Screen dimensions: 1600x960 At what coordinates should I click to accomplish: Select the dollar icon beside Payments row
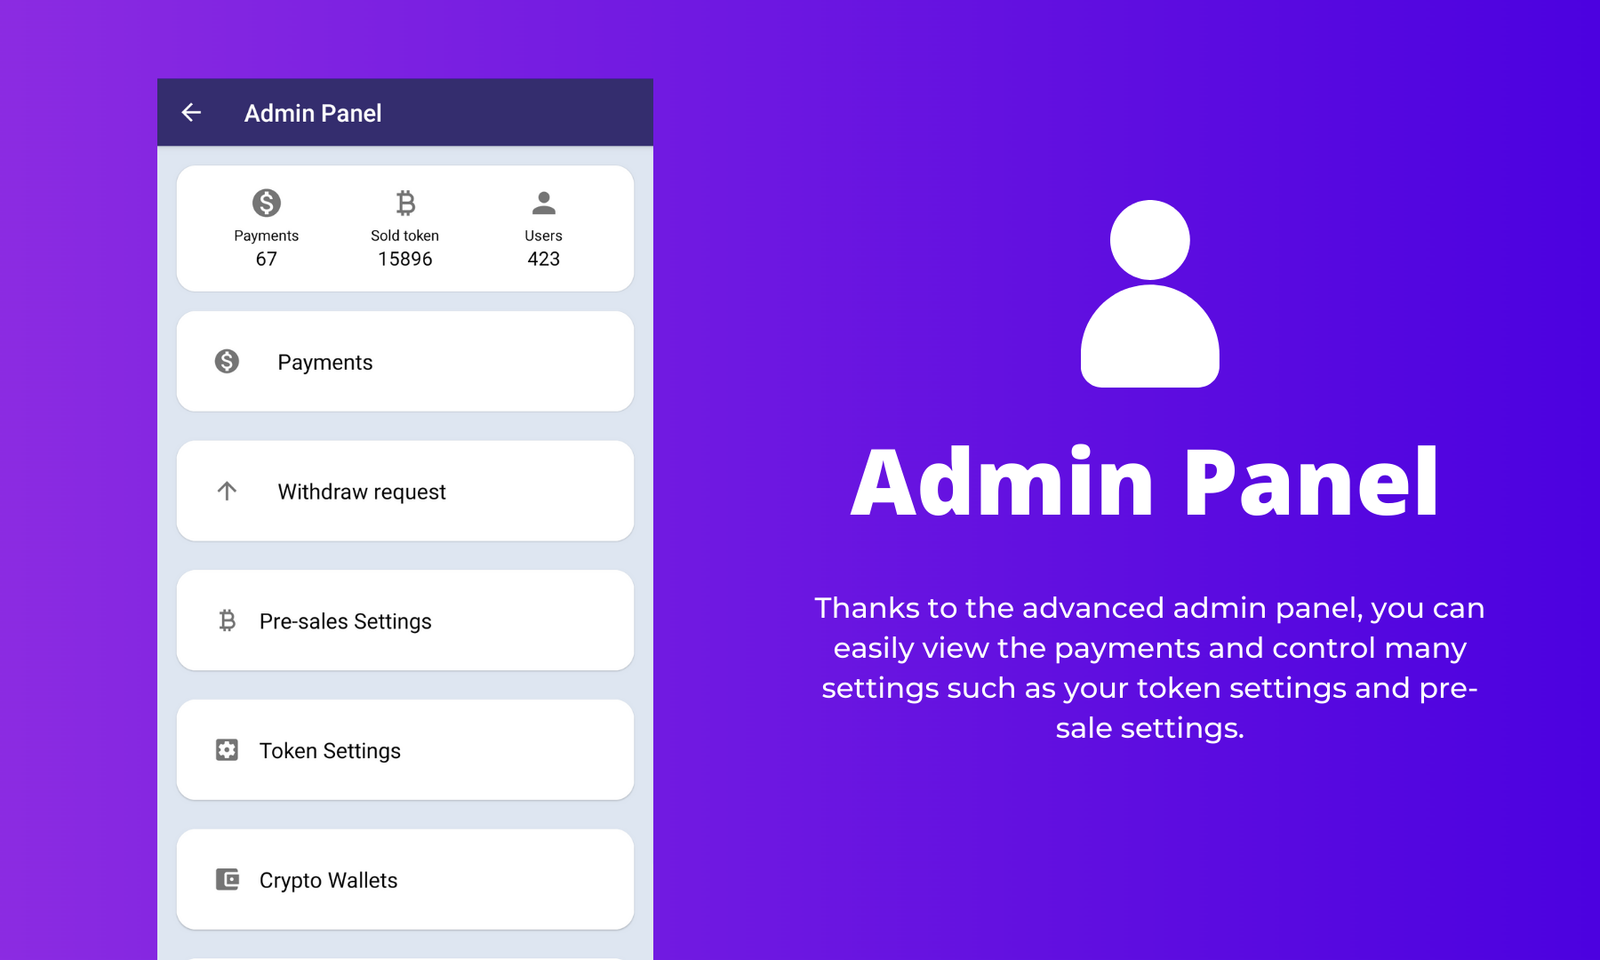227,361
